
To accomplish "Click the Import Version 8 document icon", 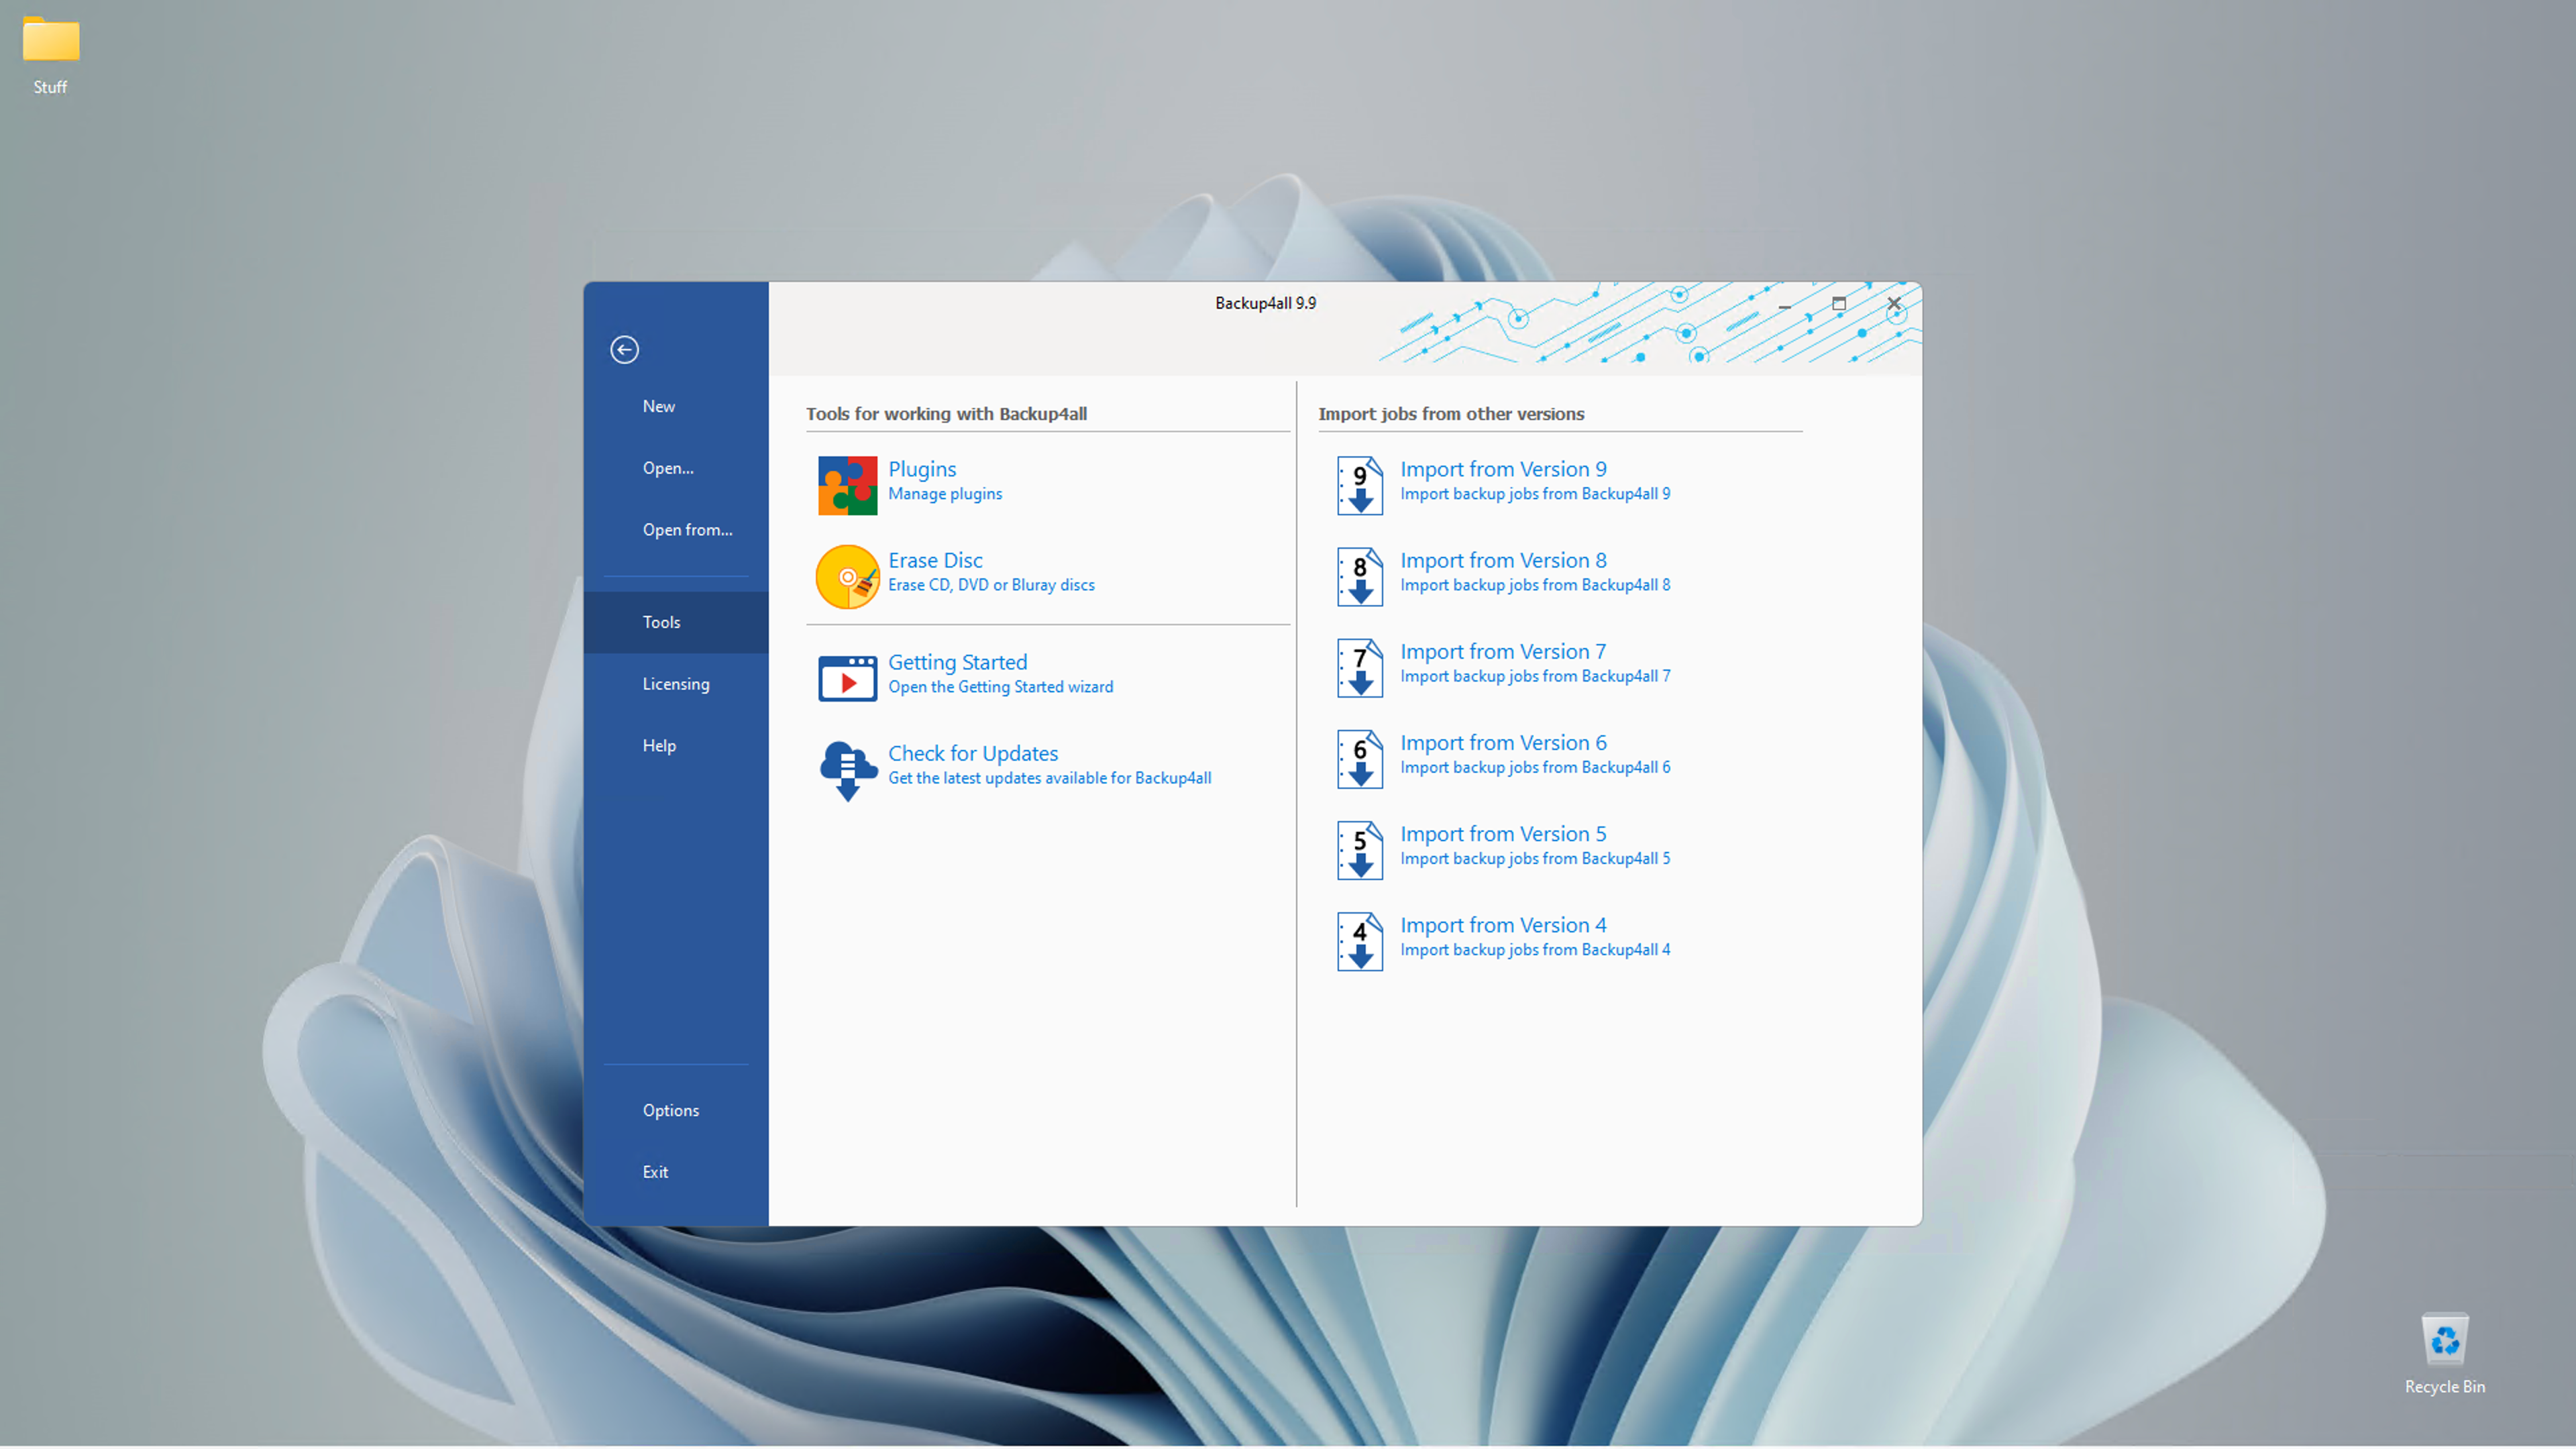I will point(1360,576).
